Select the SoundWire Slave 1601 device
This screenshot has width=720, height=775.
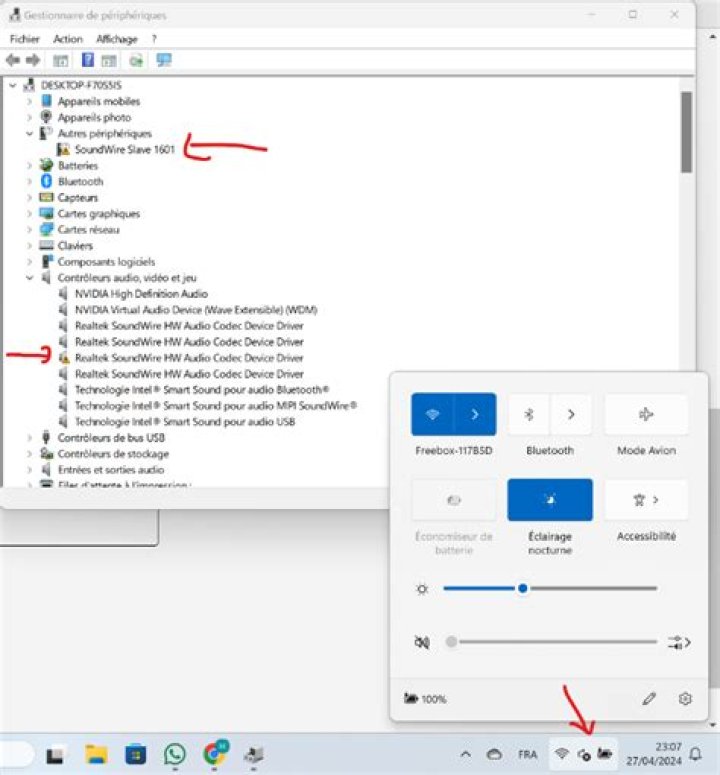click(x=125, y=149)
